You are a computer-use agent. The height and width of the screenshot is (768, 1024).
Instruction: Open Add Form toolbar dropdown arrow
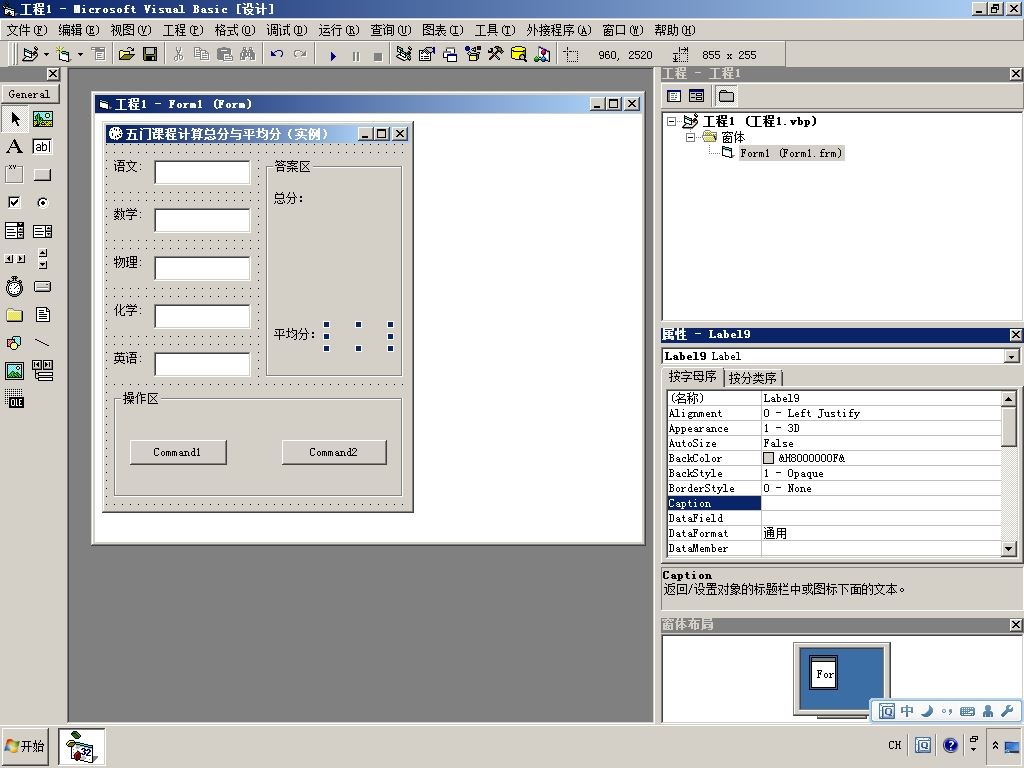tap(80, 54)
